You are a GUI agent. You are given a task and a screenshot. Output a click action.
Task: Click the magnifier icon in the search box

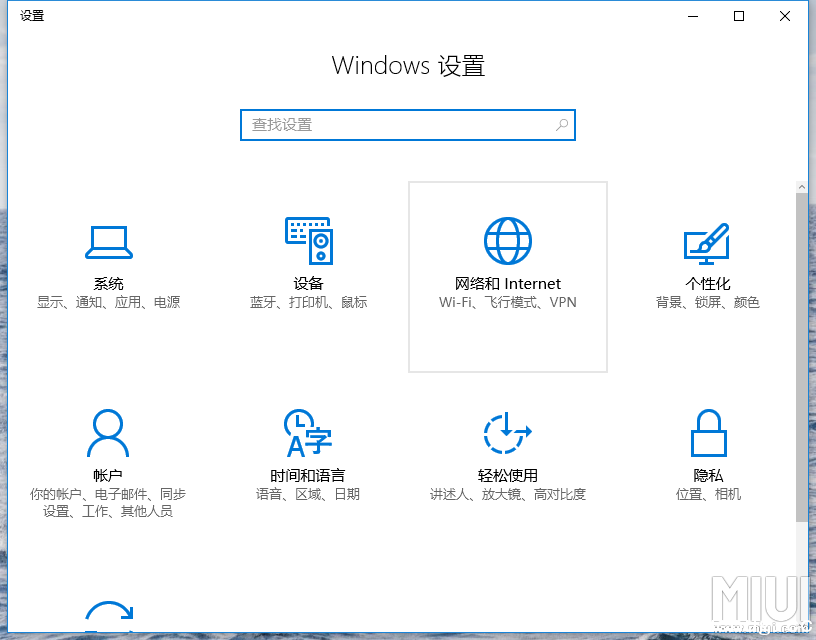point(561,124)
